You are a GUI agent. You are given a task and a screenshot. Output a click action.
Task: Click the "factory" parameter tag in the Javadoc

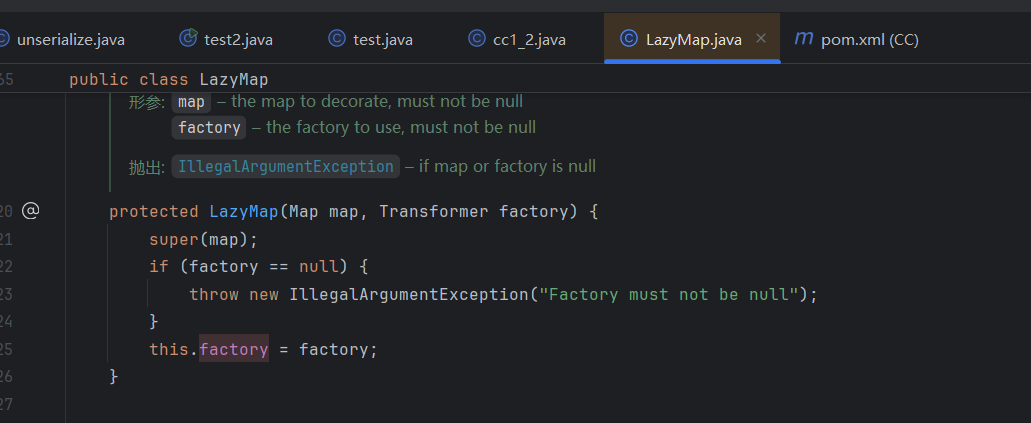[209, 128]
